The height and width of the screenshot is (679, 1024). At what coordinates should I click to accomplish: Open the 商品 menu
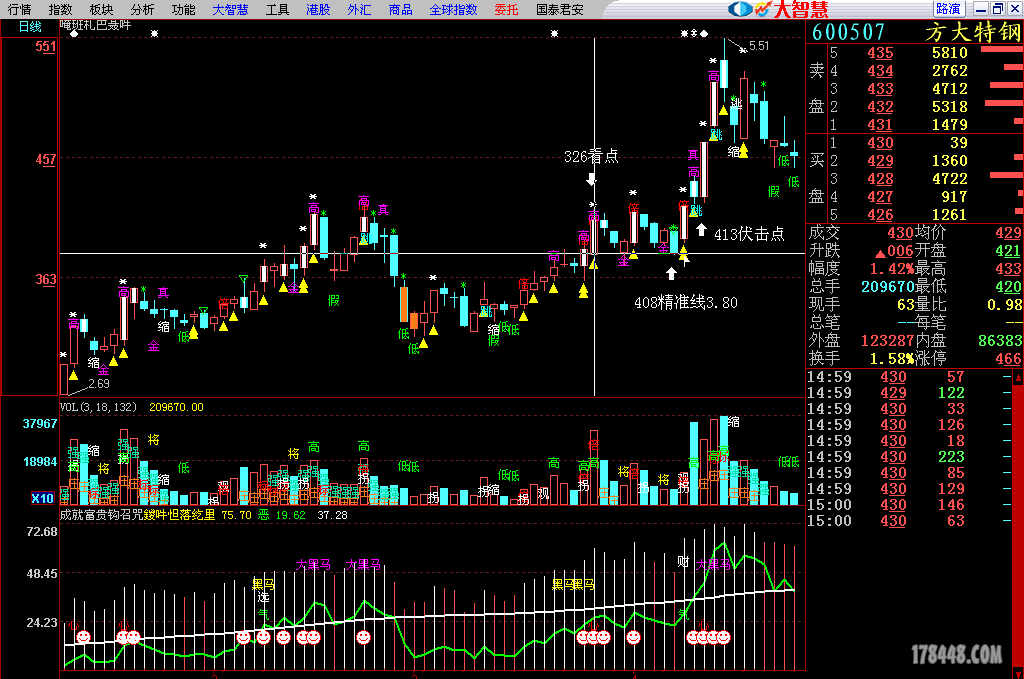point(400,9)
